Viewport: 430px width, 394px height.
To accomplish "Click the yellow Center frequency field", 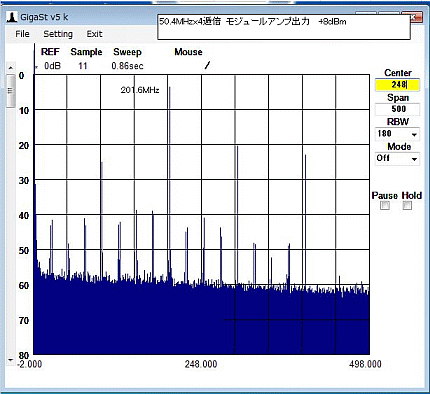I will click(x=397, y=85).
